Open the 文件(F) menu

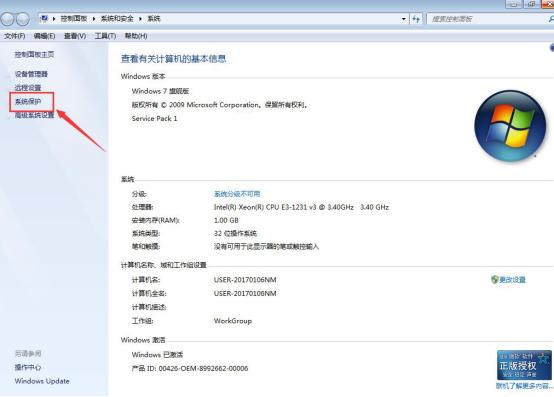tap(14, 36)
